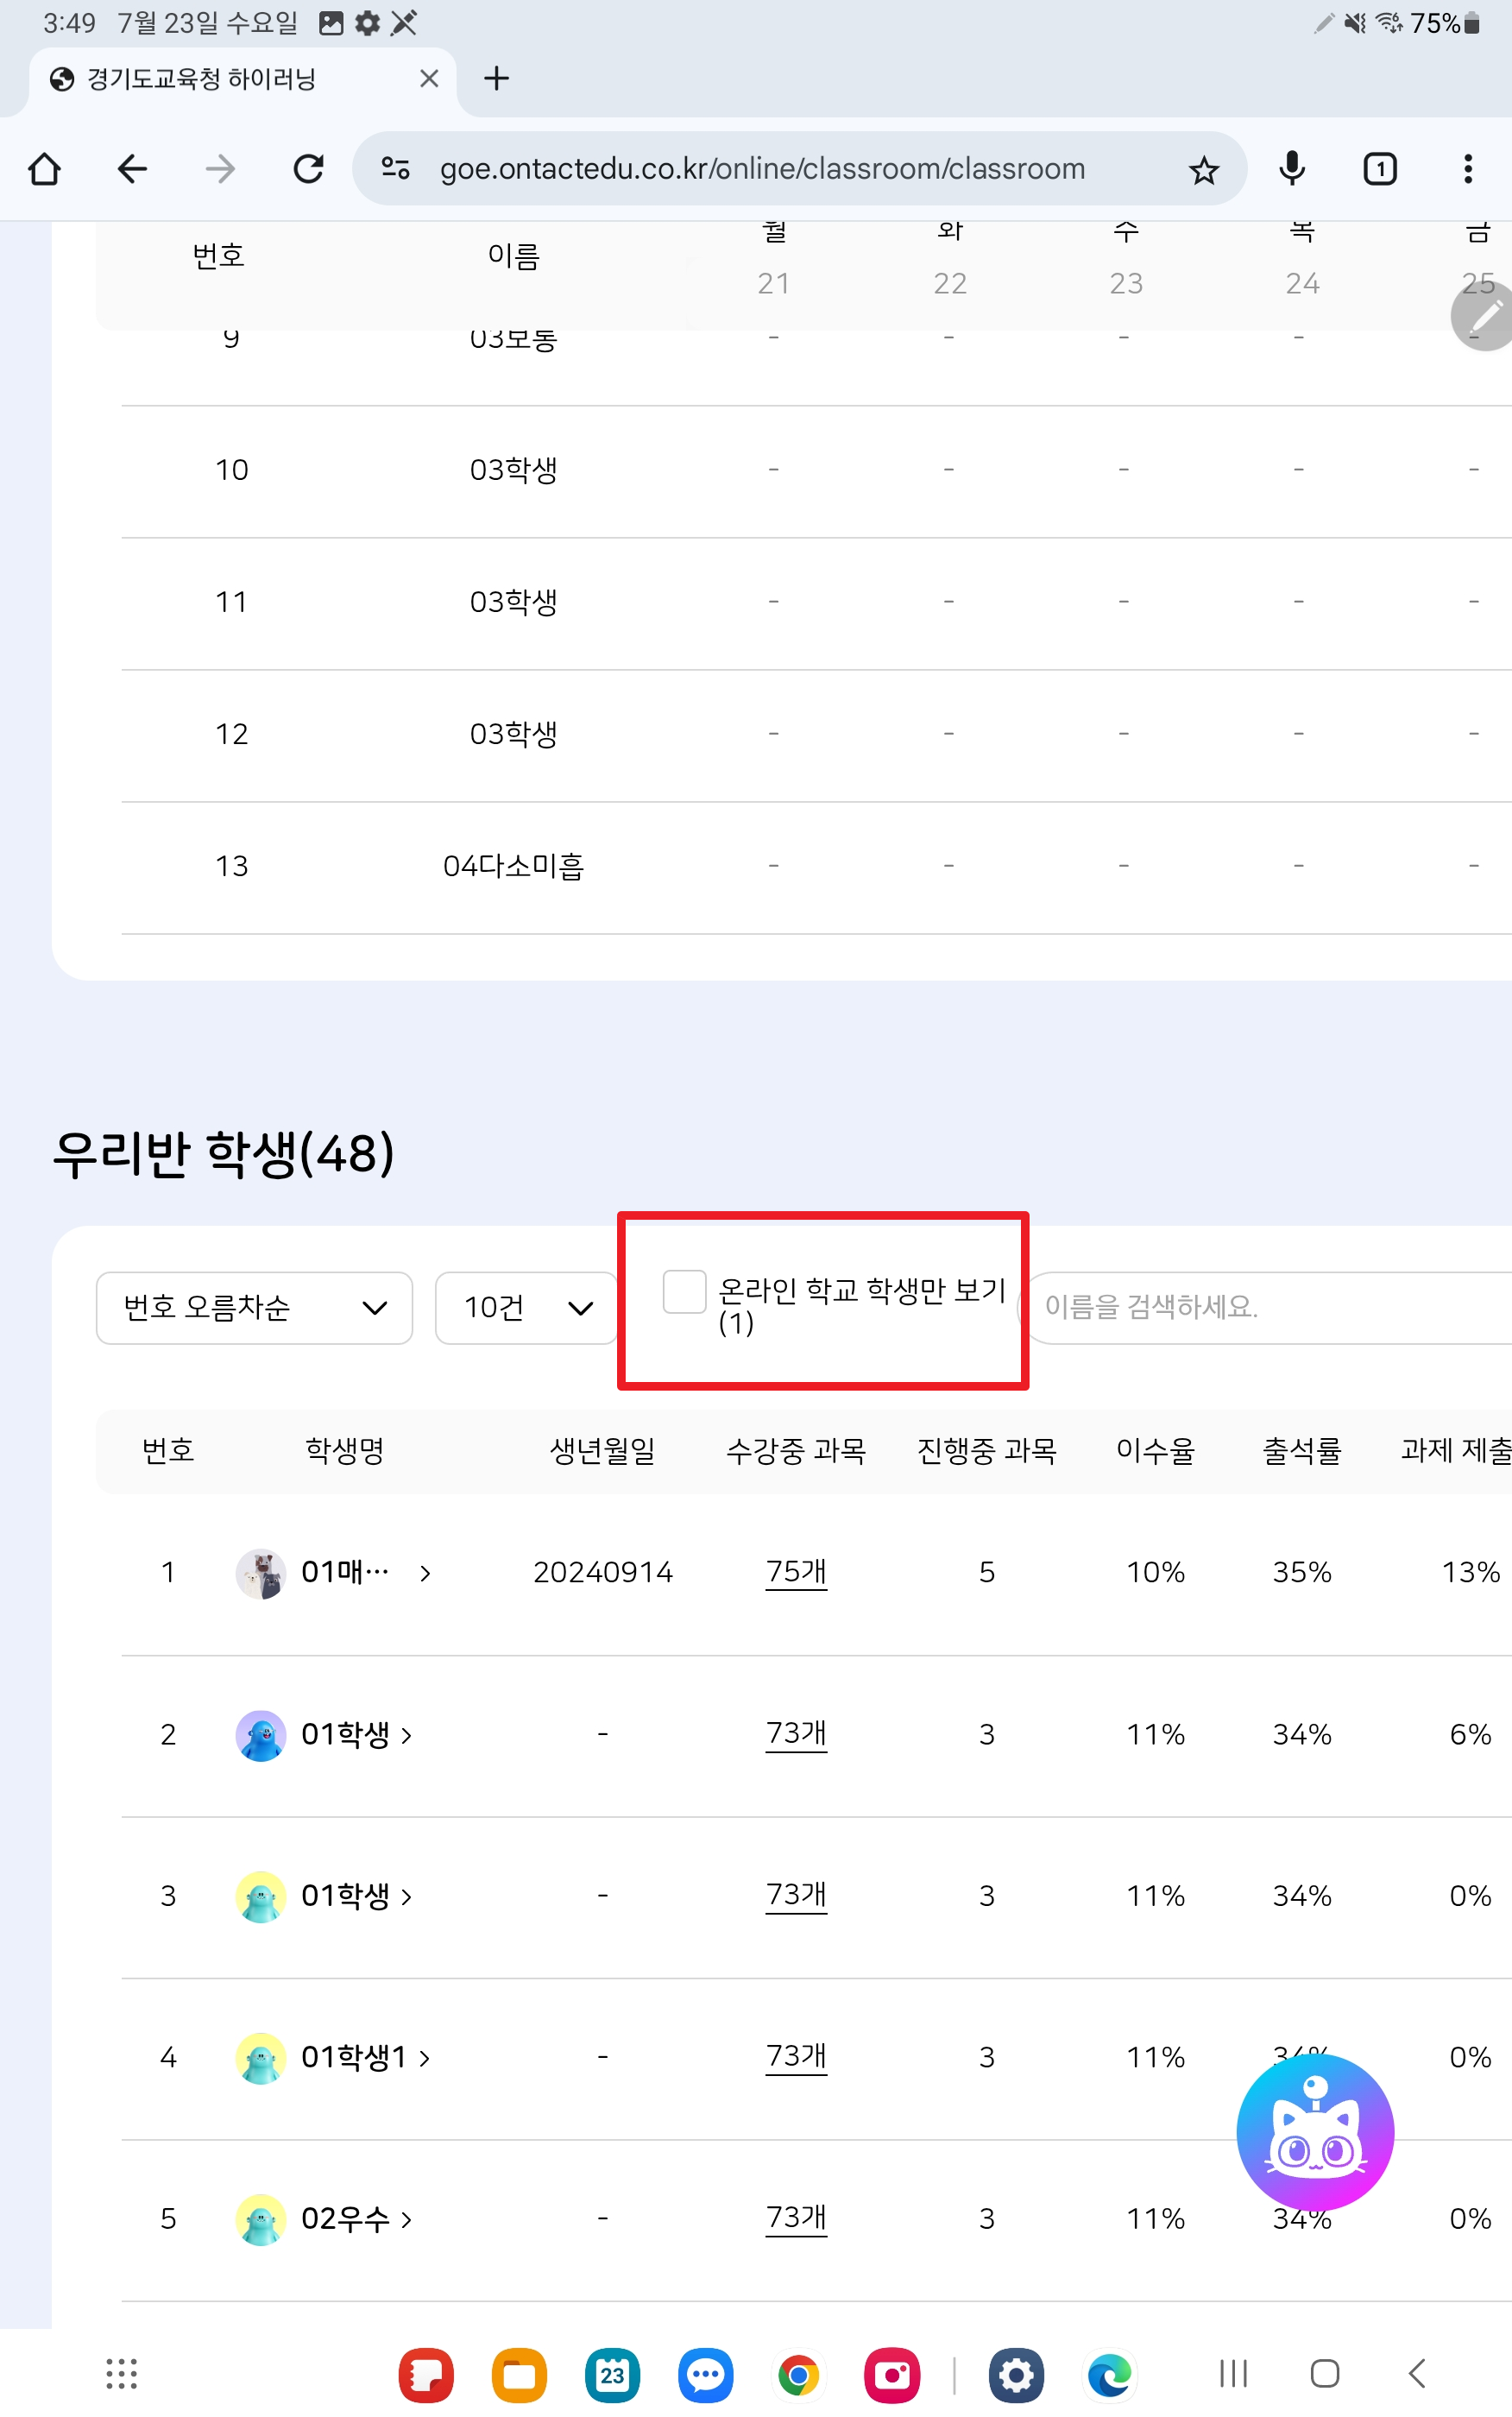
Task: Open the cat chatbot assistant icon
Action: 1314,2132
